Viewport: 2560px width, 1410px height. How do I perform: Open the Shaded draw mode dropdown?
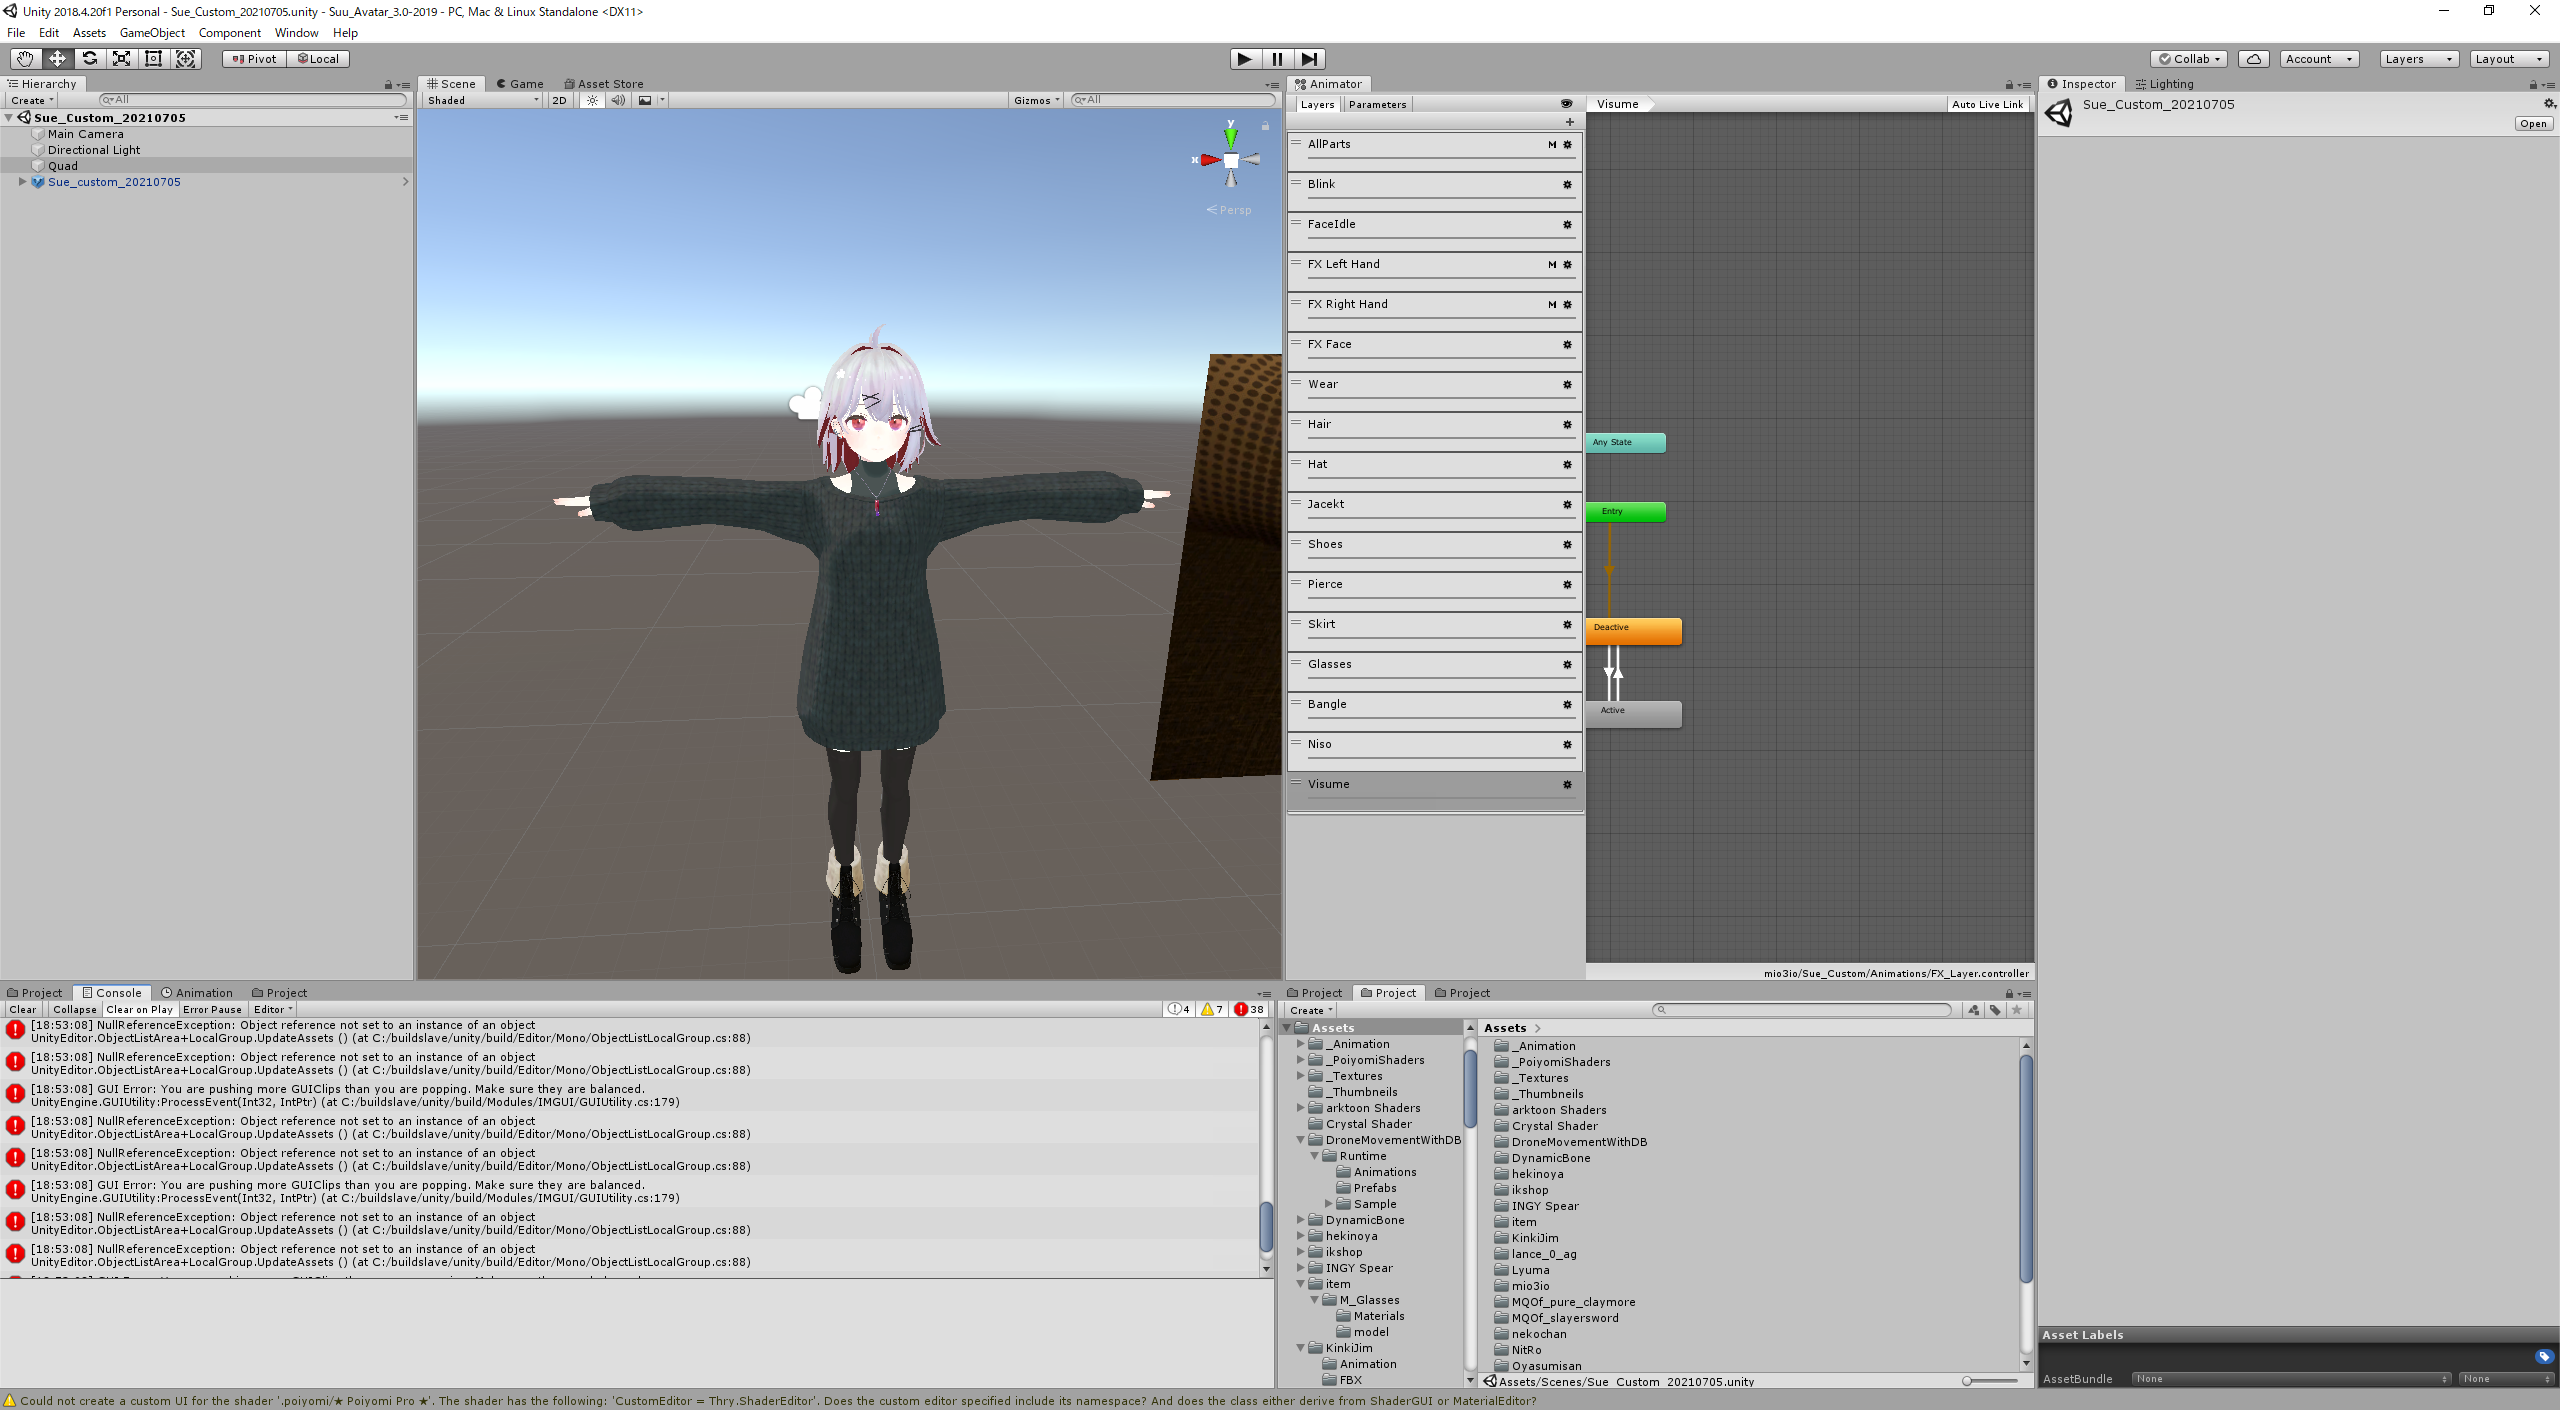480,100
